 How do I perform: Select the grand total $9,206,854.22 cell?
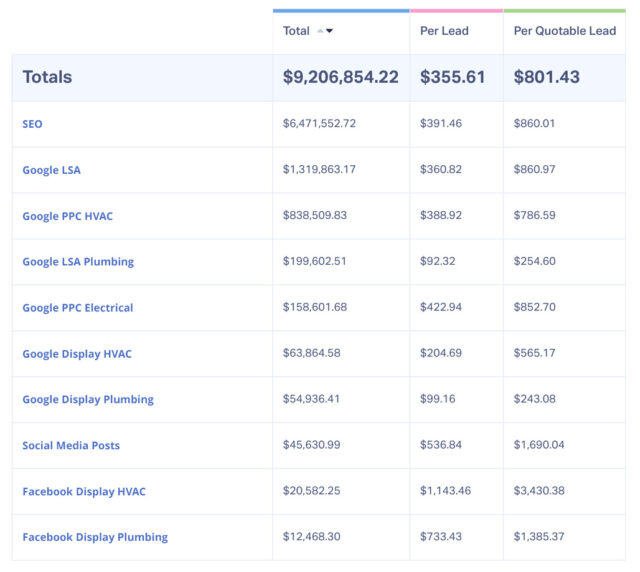pos(340,77)
